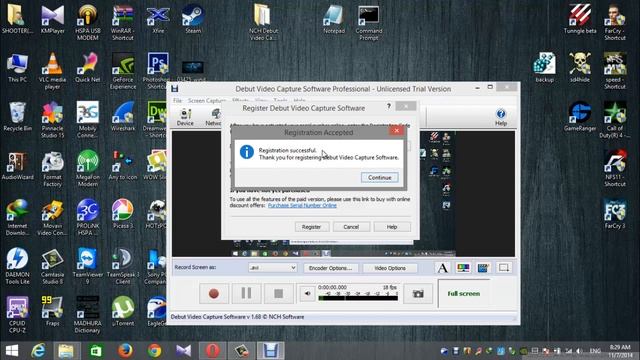This screenshot has height=360, width=640.
Task: Open Fraps desktop icon
Action: click(53, 311)
